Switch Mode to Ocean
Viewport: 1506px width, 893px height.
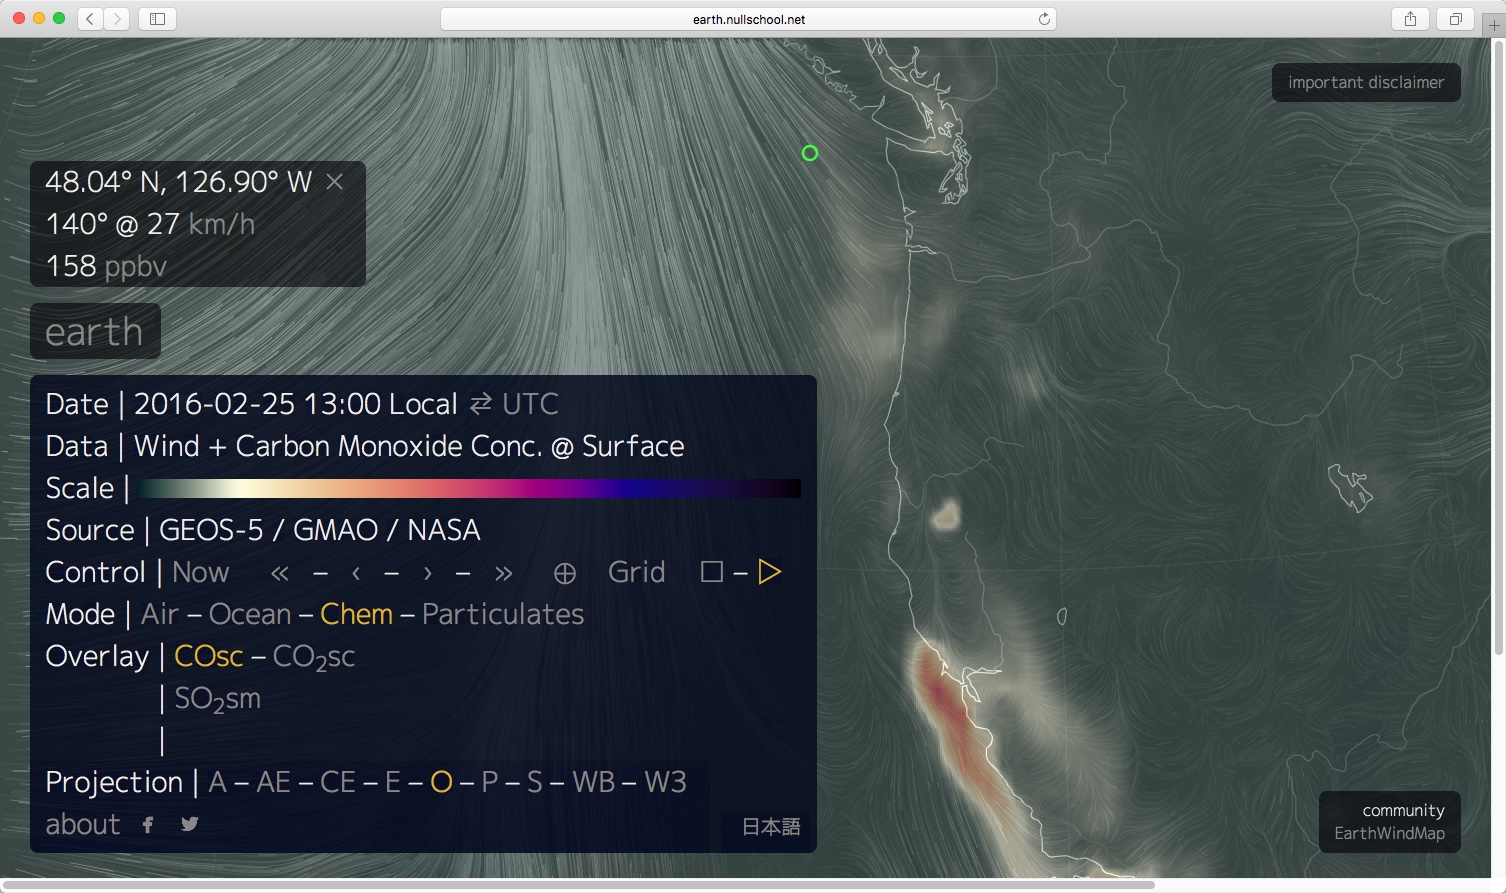[x=250, y=614]
